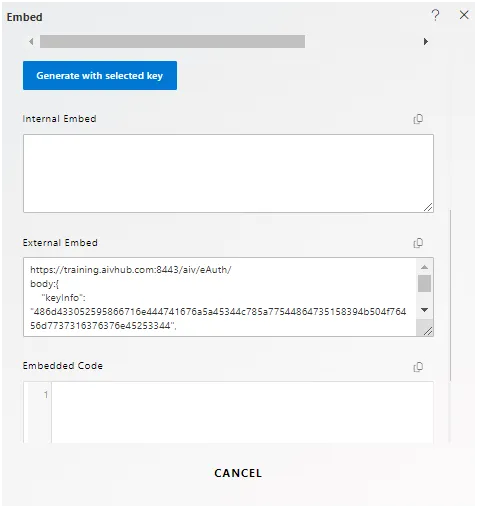Click the External Embed resize handle
The image size is (477, 508).
428,331
